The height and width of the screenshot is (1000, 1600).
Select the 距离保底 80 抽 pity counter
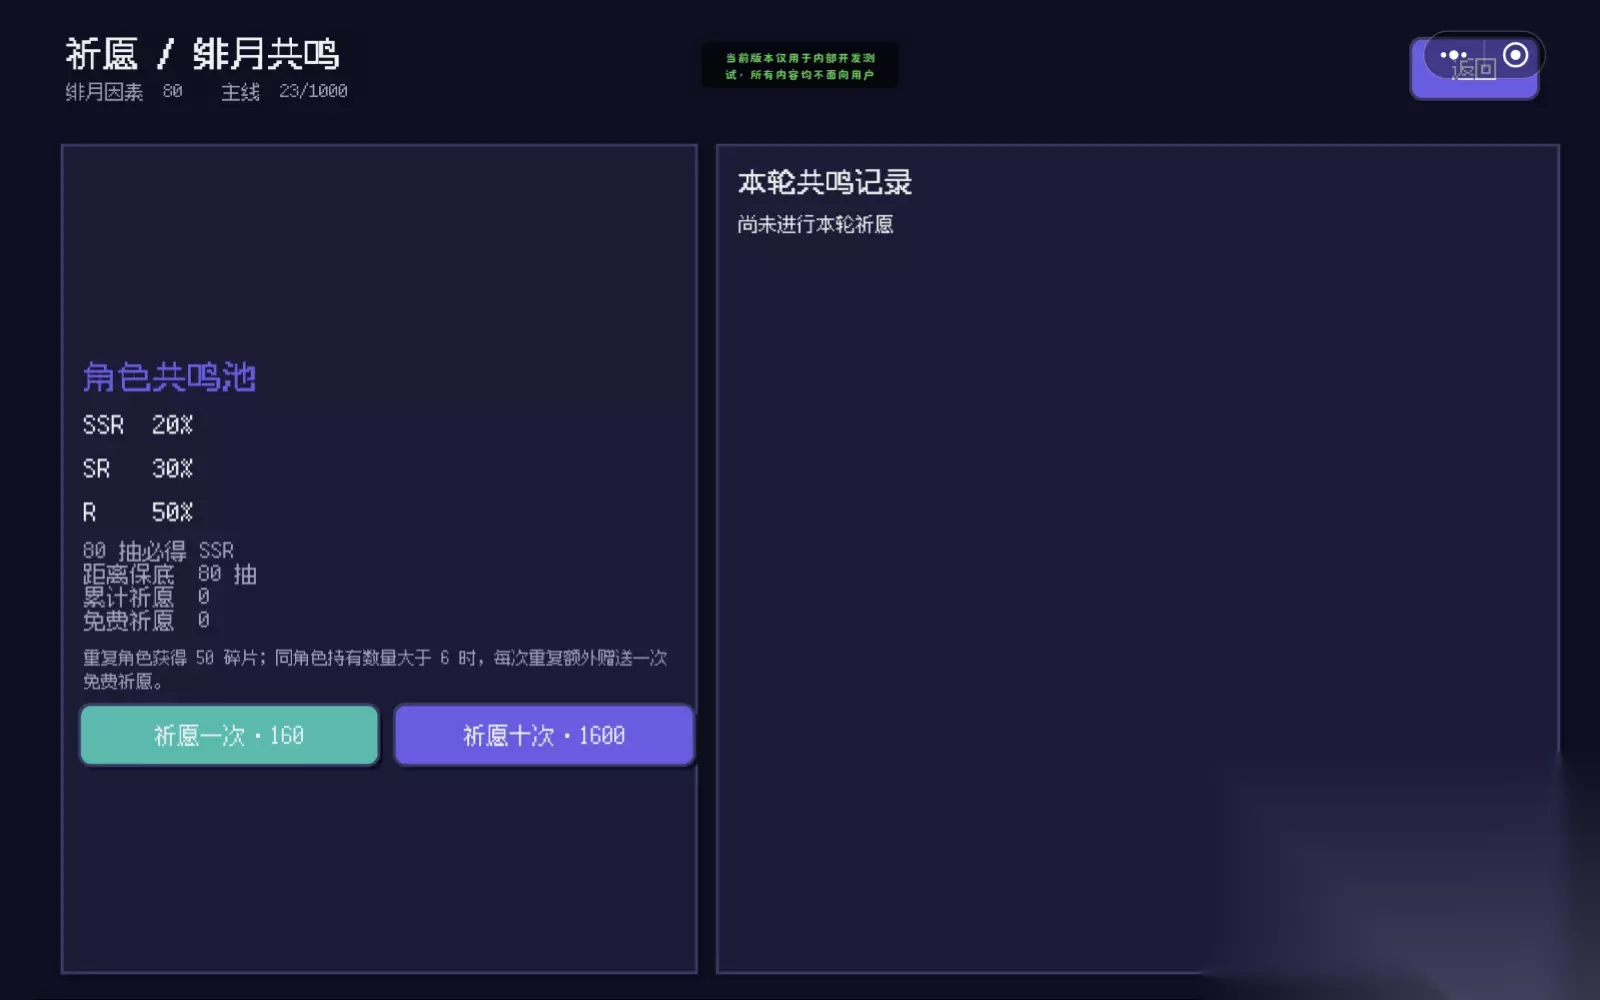click(x=170, y=574)
